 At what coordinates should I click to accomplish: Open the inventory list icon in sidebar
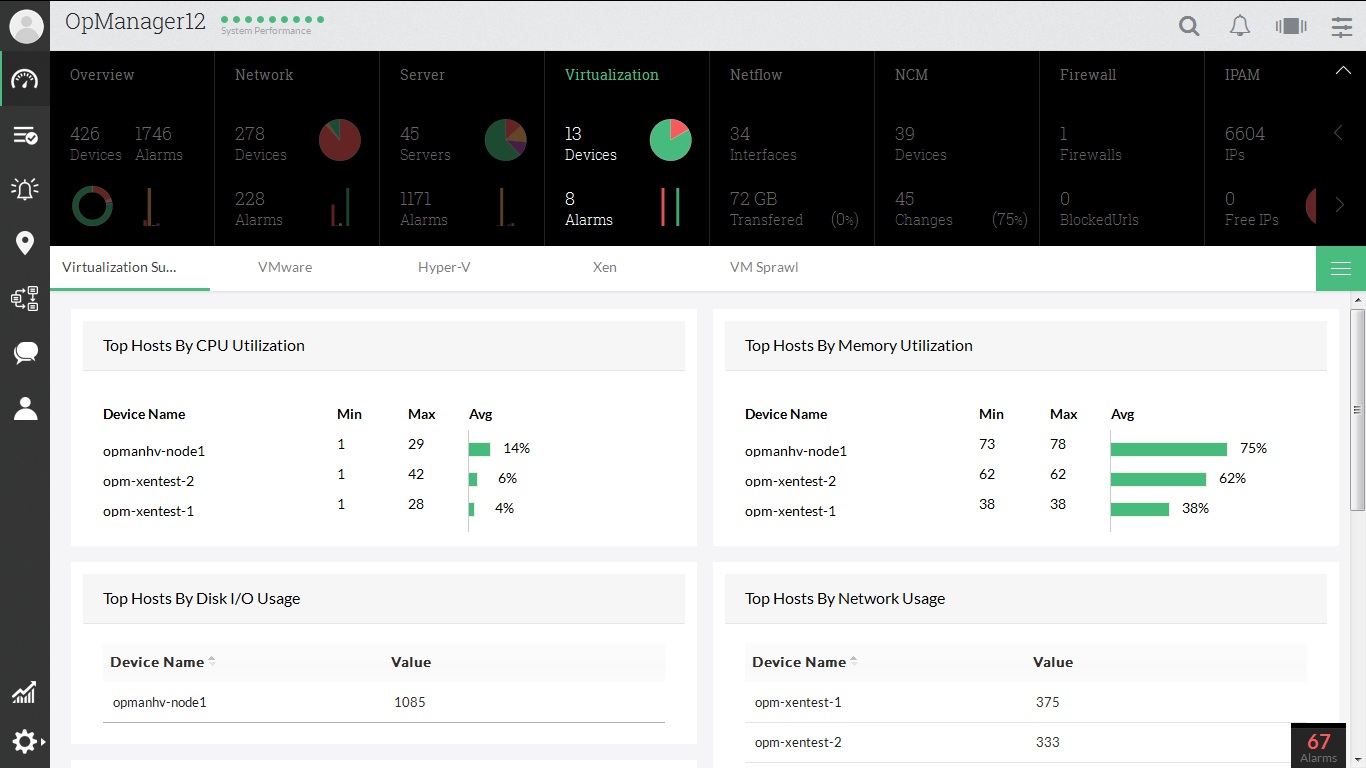pos(25,135)
